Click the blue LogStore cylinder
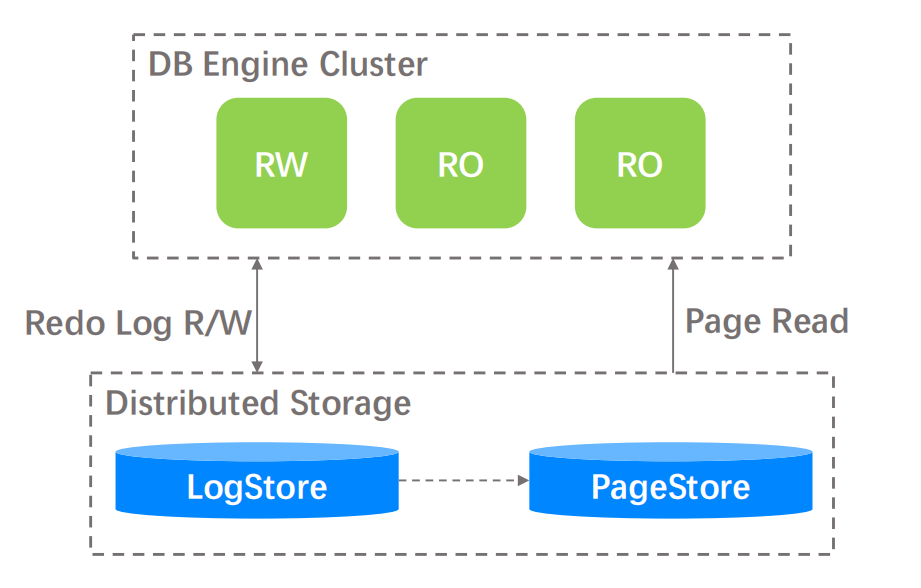Image resolution: width=921 pixels, height=588 pixels. click(x=257, y=487)
